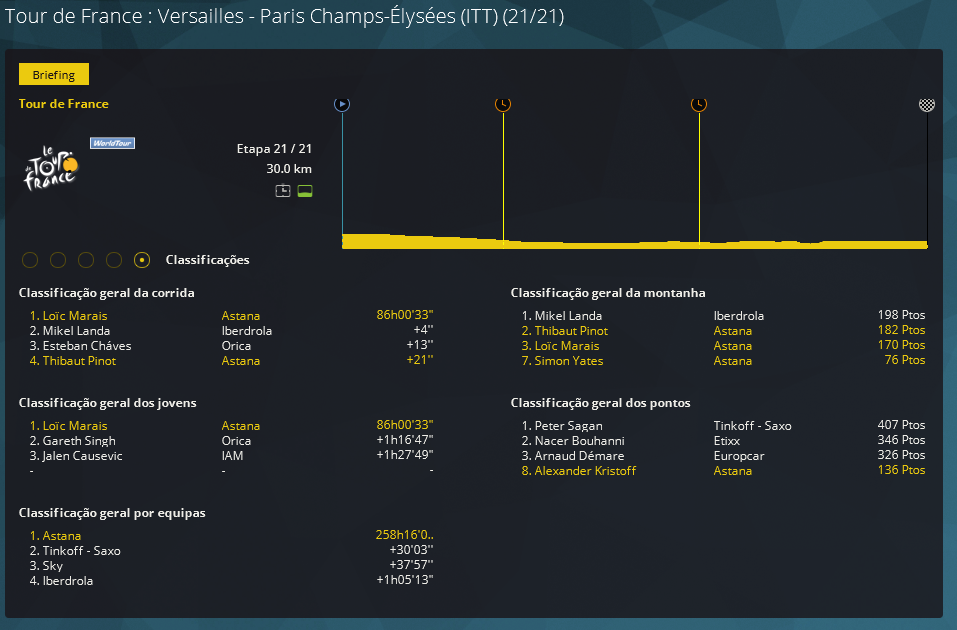Click the checkered finish flag icon
Viewport: 957px width, 630px height.
tap(926, 104)
